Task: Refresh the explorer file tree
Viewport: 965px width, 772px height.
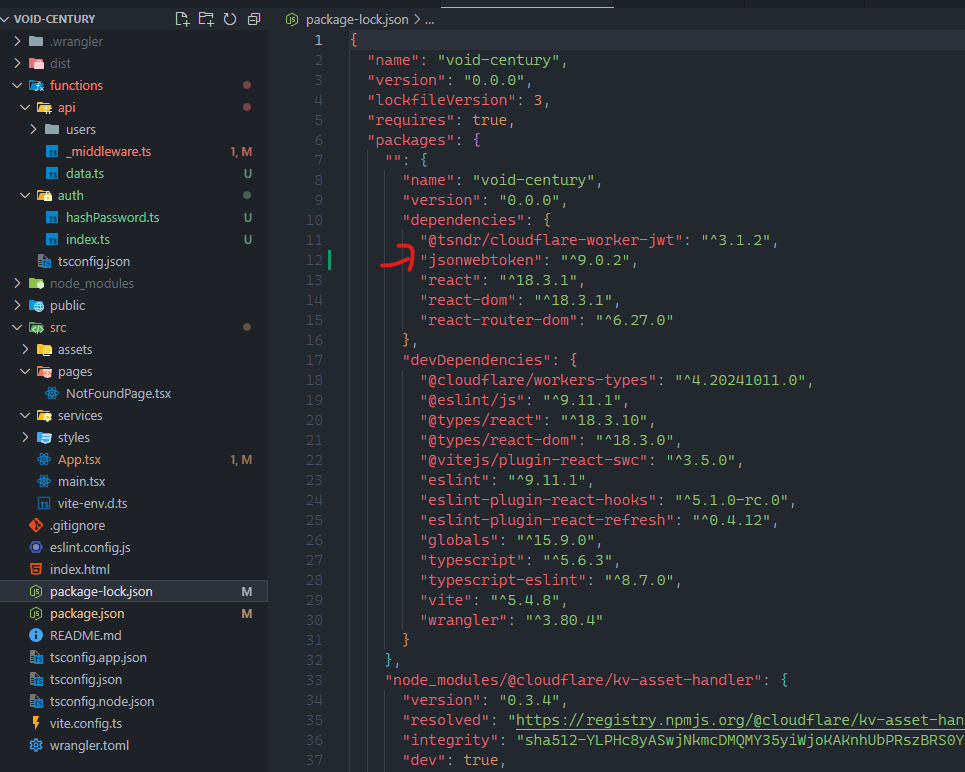Action: click(230, 19)
